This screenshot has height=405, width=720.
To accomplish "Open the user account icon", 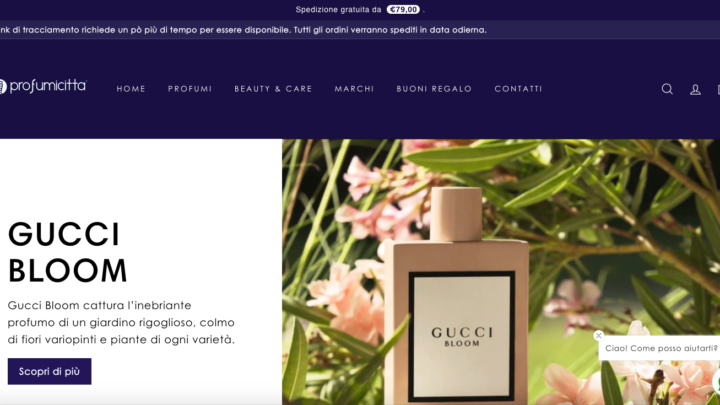I will [x=695, y=90].
